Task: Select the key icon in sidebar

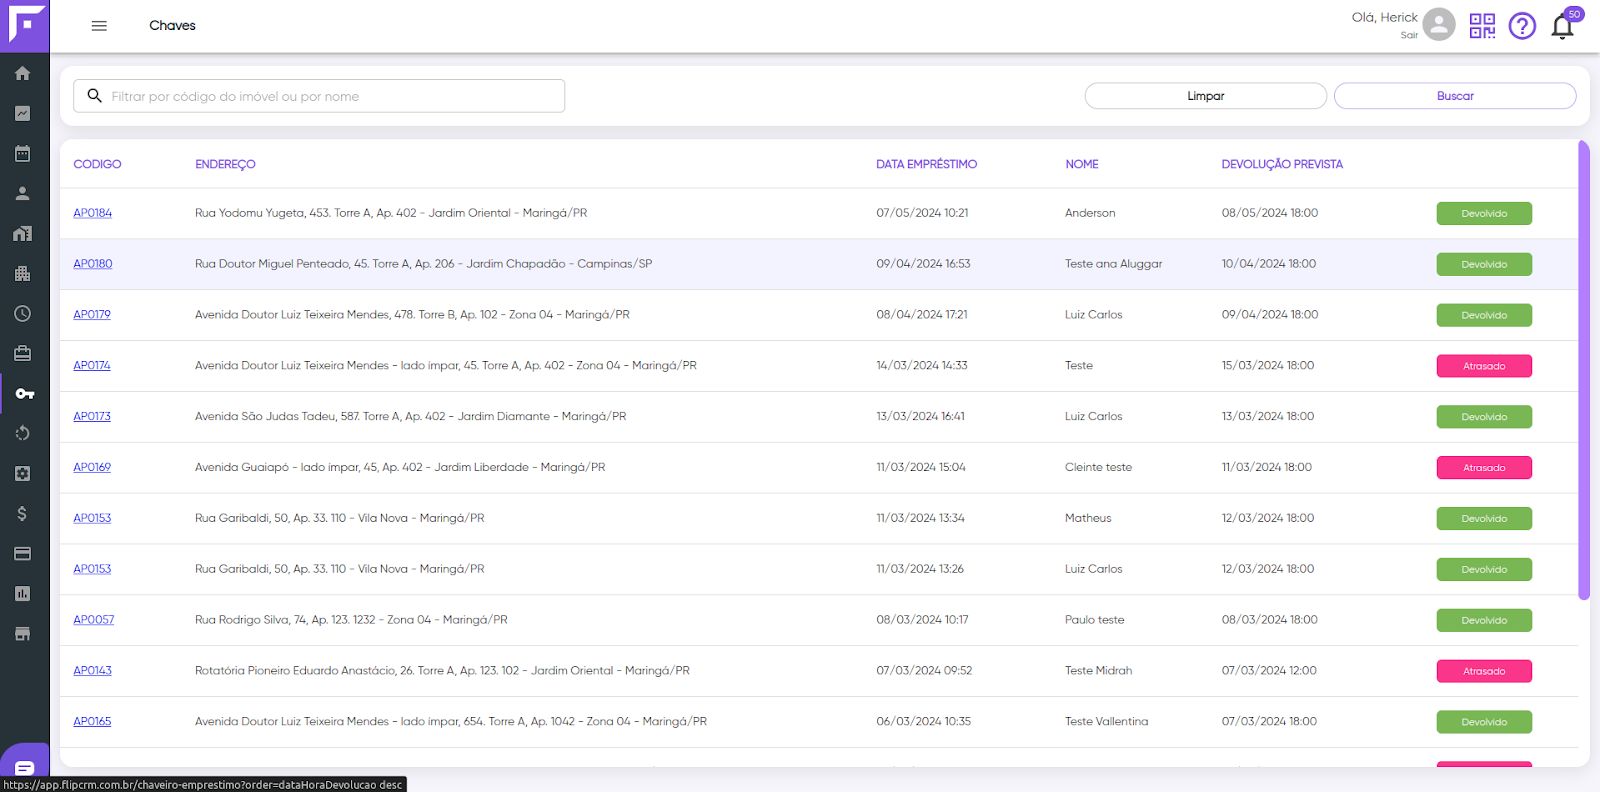Action: pos(25,393)
